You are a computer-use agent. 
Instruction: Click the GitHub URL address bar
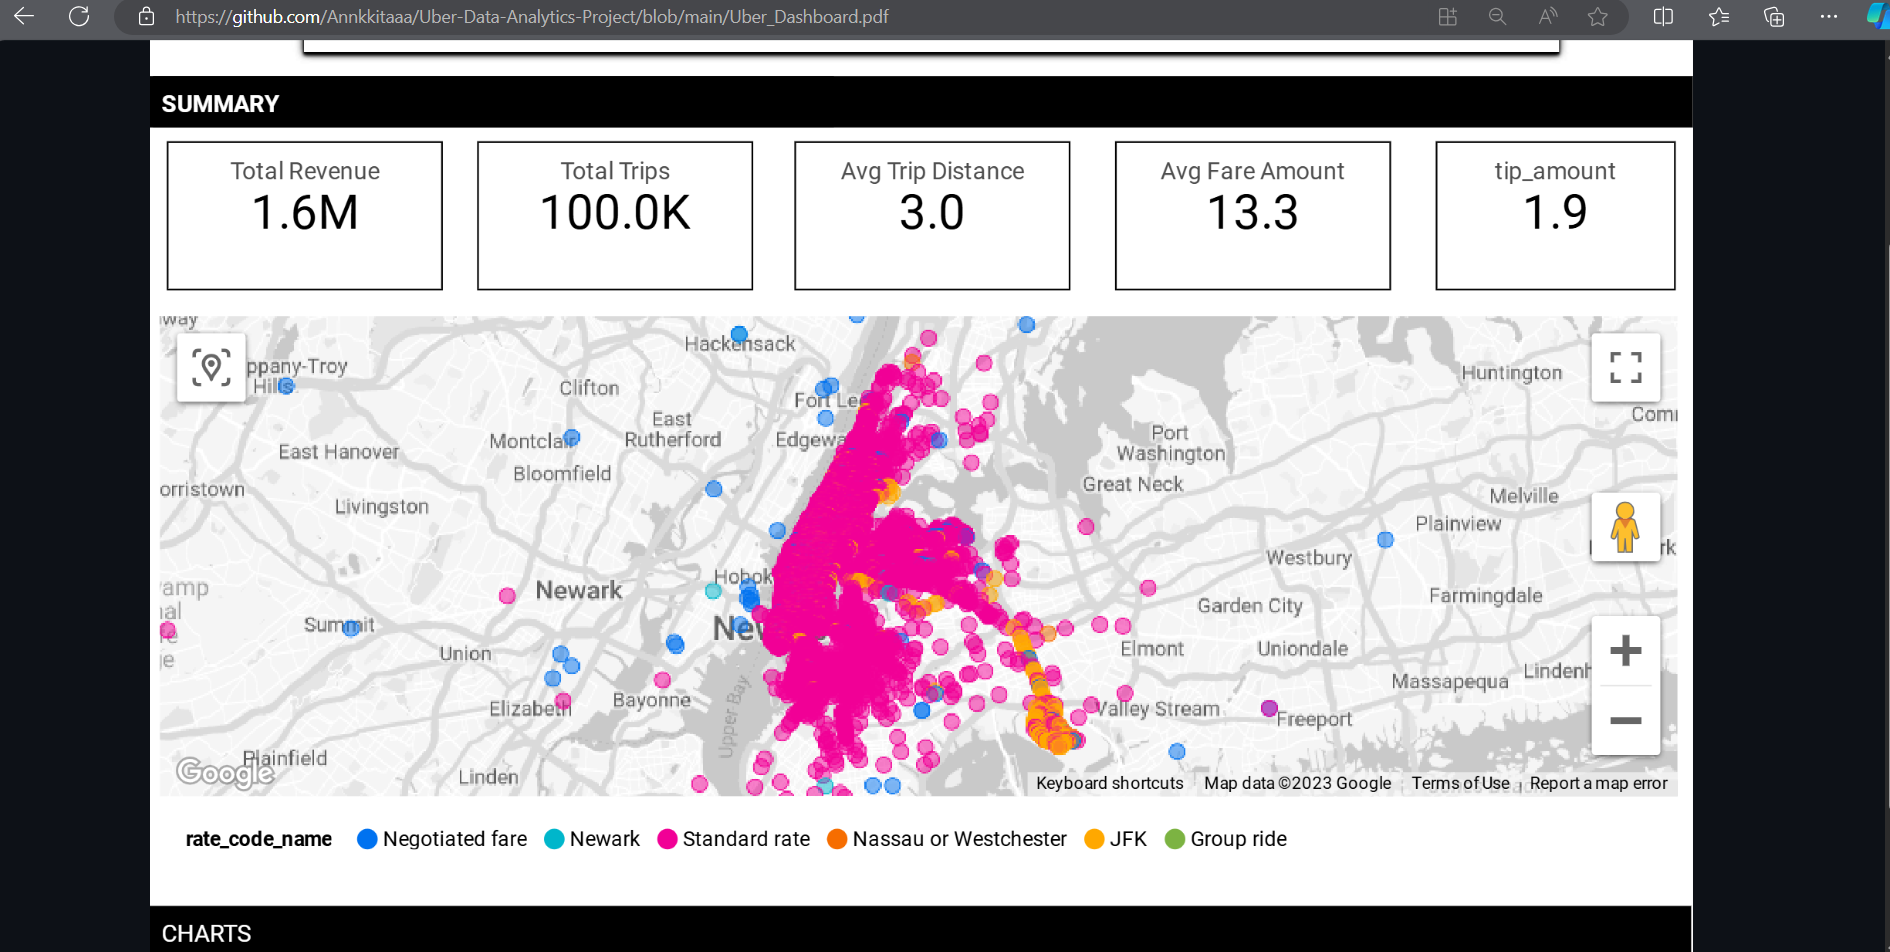click(x=532, y=16)
